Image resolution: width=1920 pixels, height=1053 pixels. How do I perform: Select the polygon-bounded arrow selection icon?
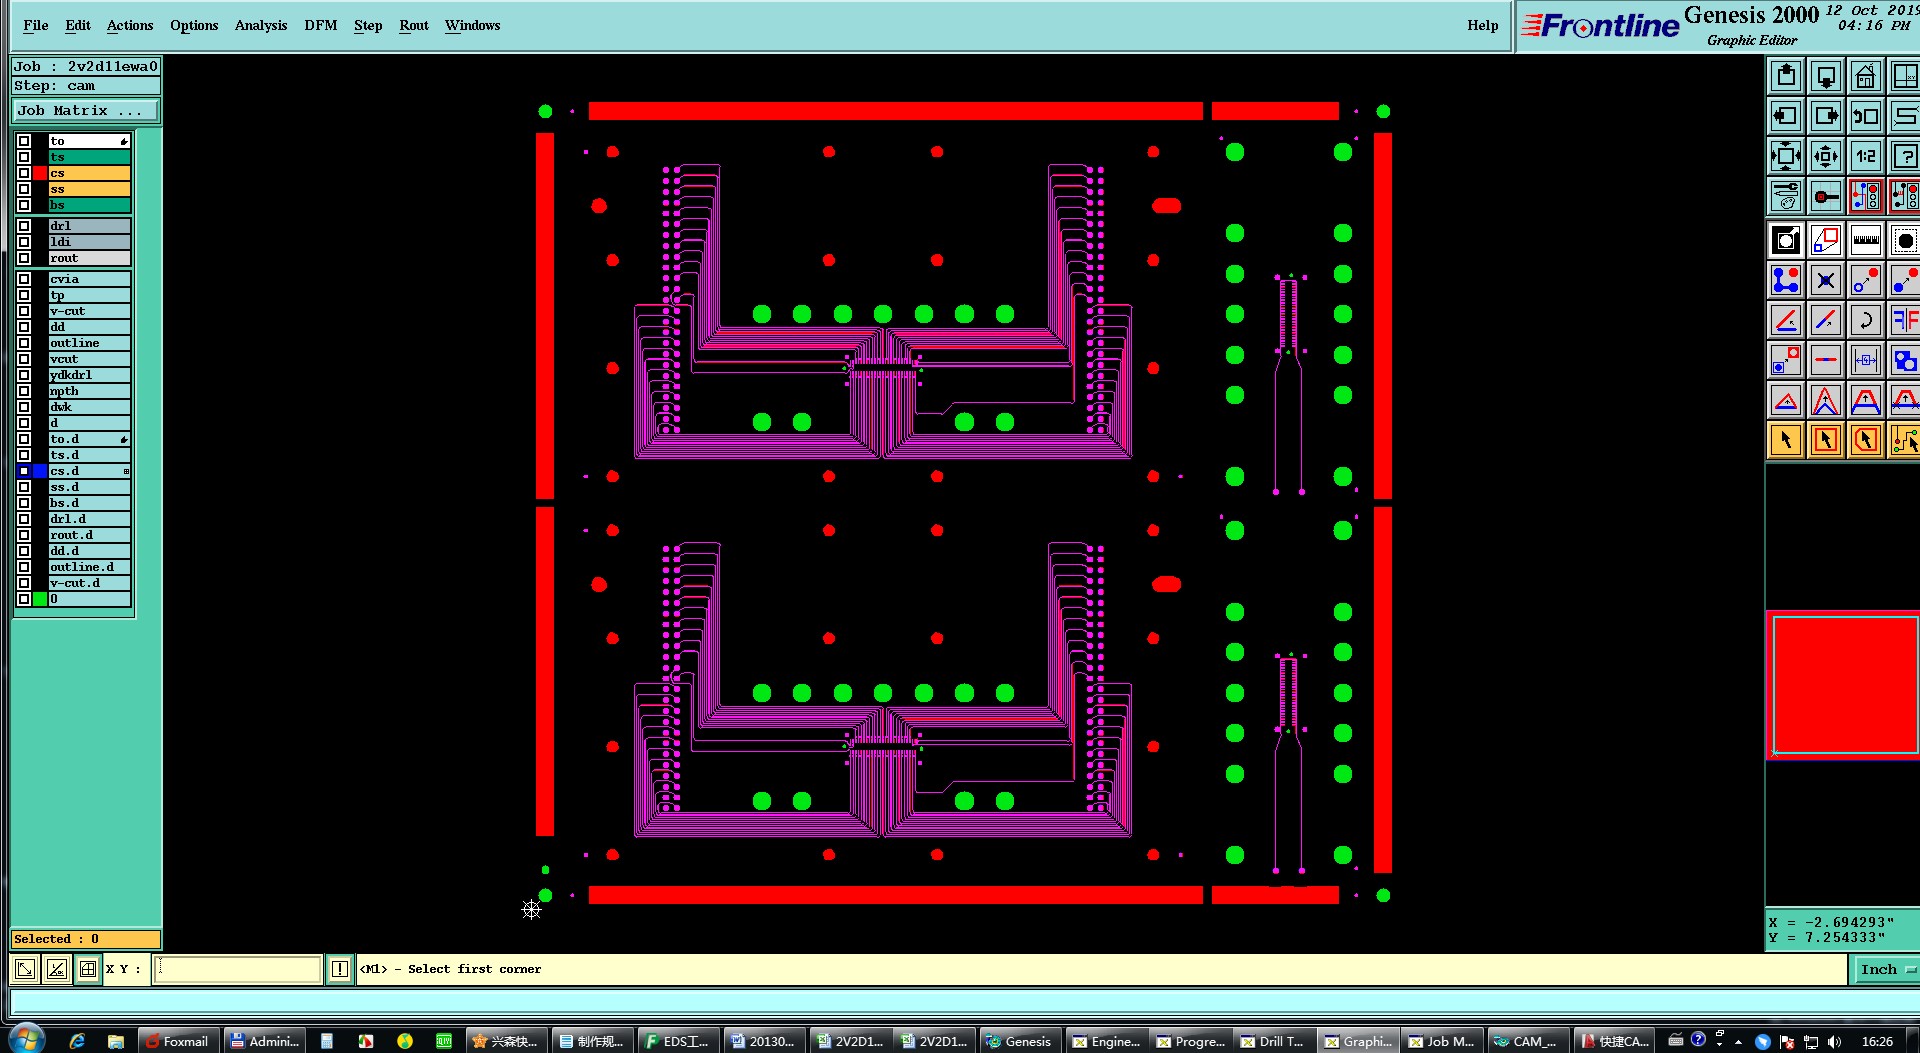coord(1866,440)
